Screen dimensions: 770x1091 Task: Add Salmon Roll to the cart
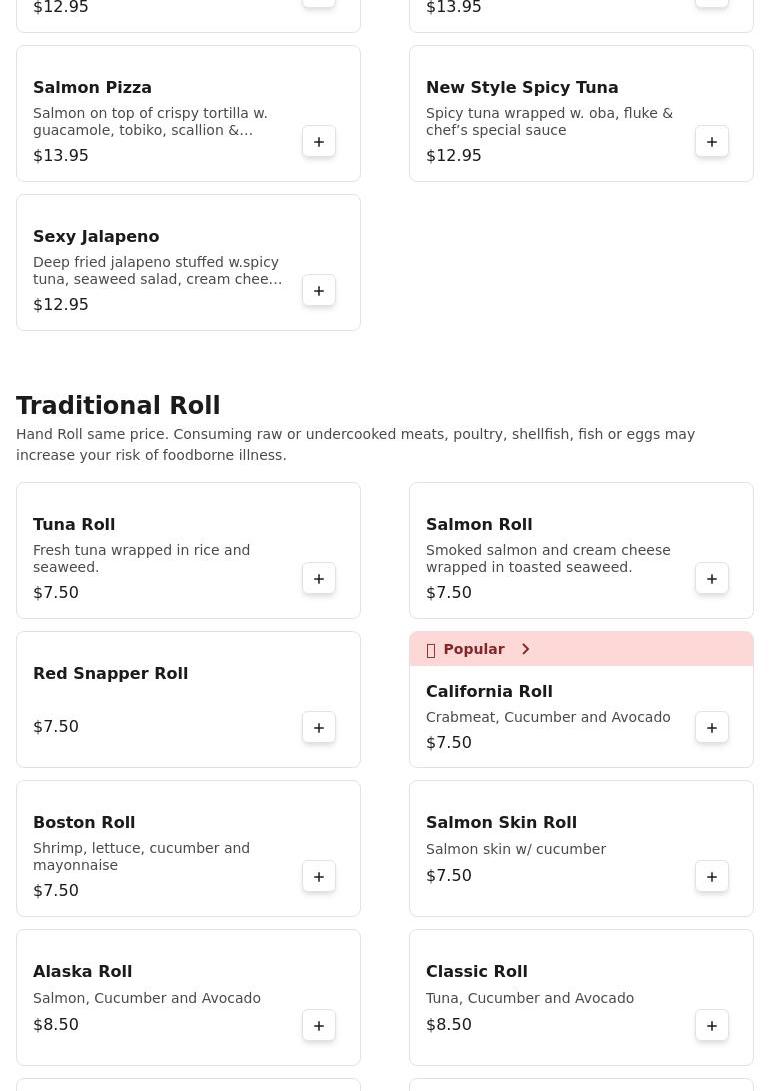712,579
